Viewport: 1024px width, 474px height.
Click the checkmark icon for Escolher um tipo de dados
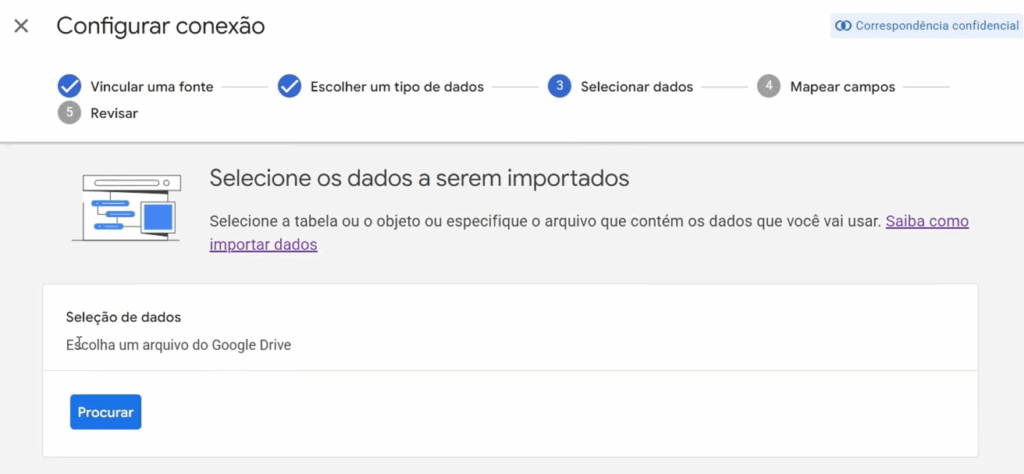pyautogui.click(x=290, y=86)
